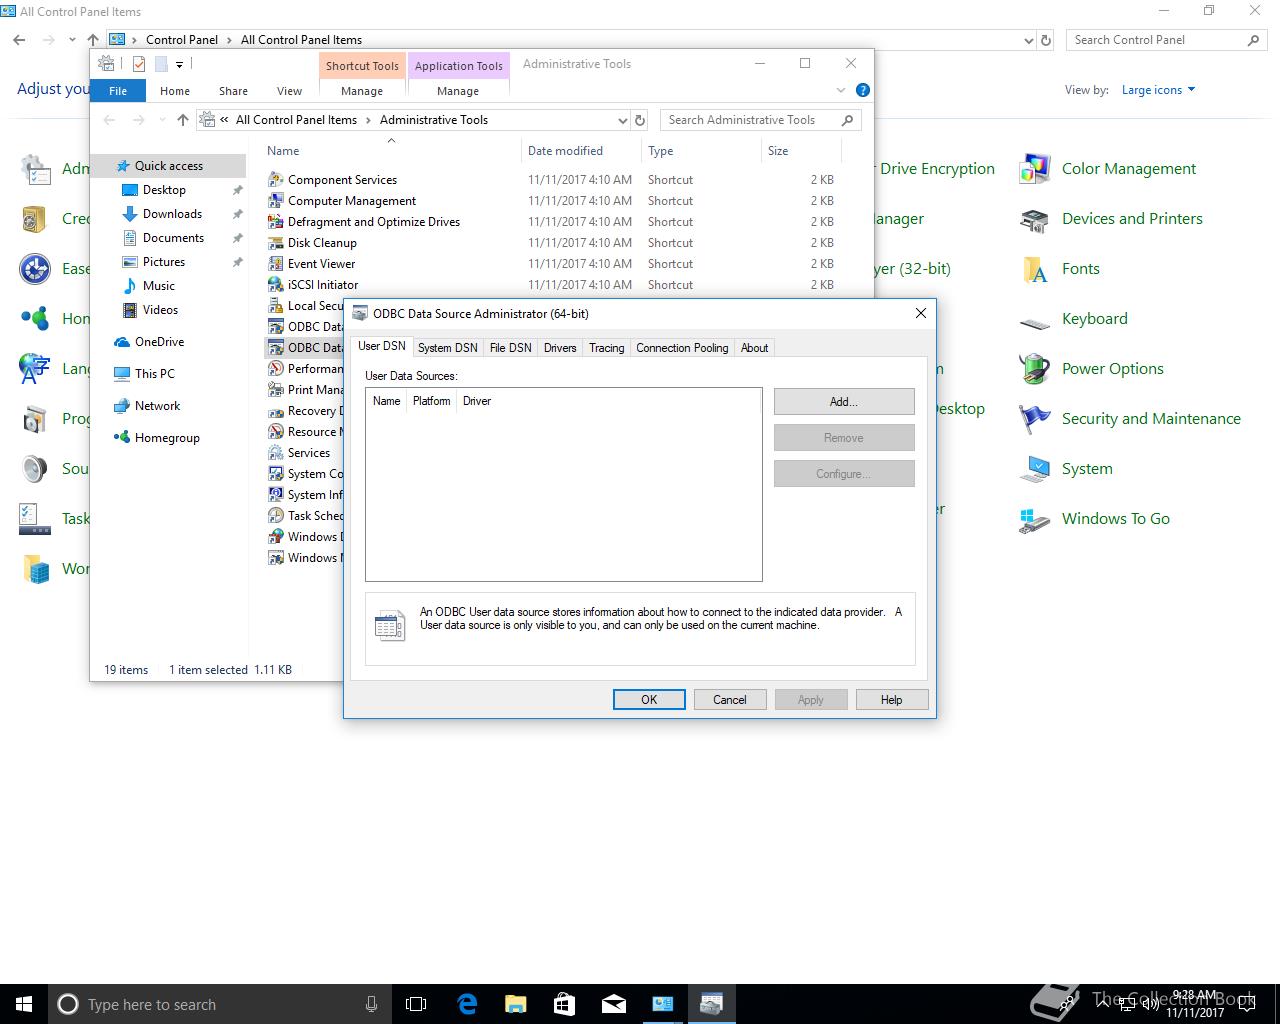Image resolution: width=1280 pixels, height=1024 pixels.
Task: Open the Home ribbon tab
Action: [175, 91]
